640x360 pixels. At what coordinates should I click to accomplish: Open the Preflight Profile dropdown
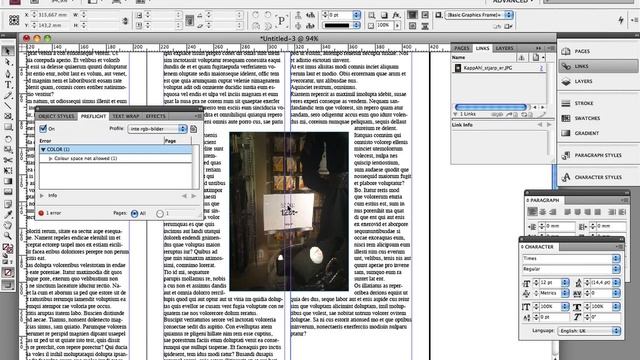(x=158, y=129)
